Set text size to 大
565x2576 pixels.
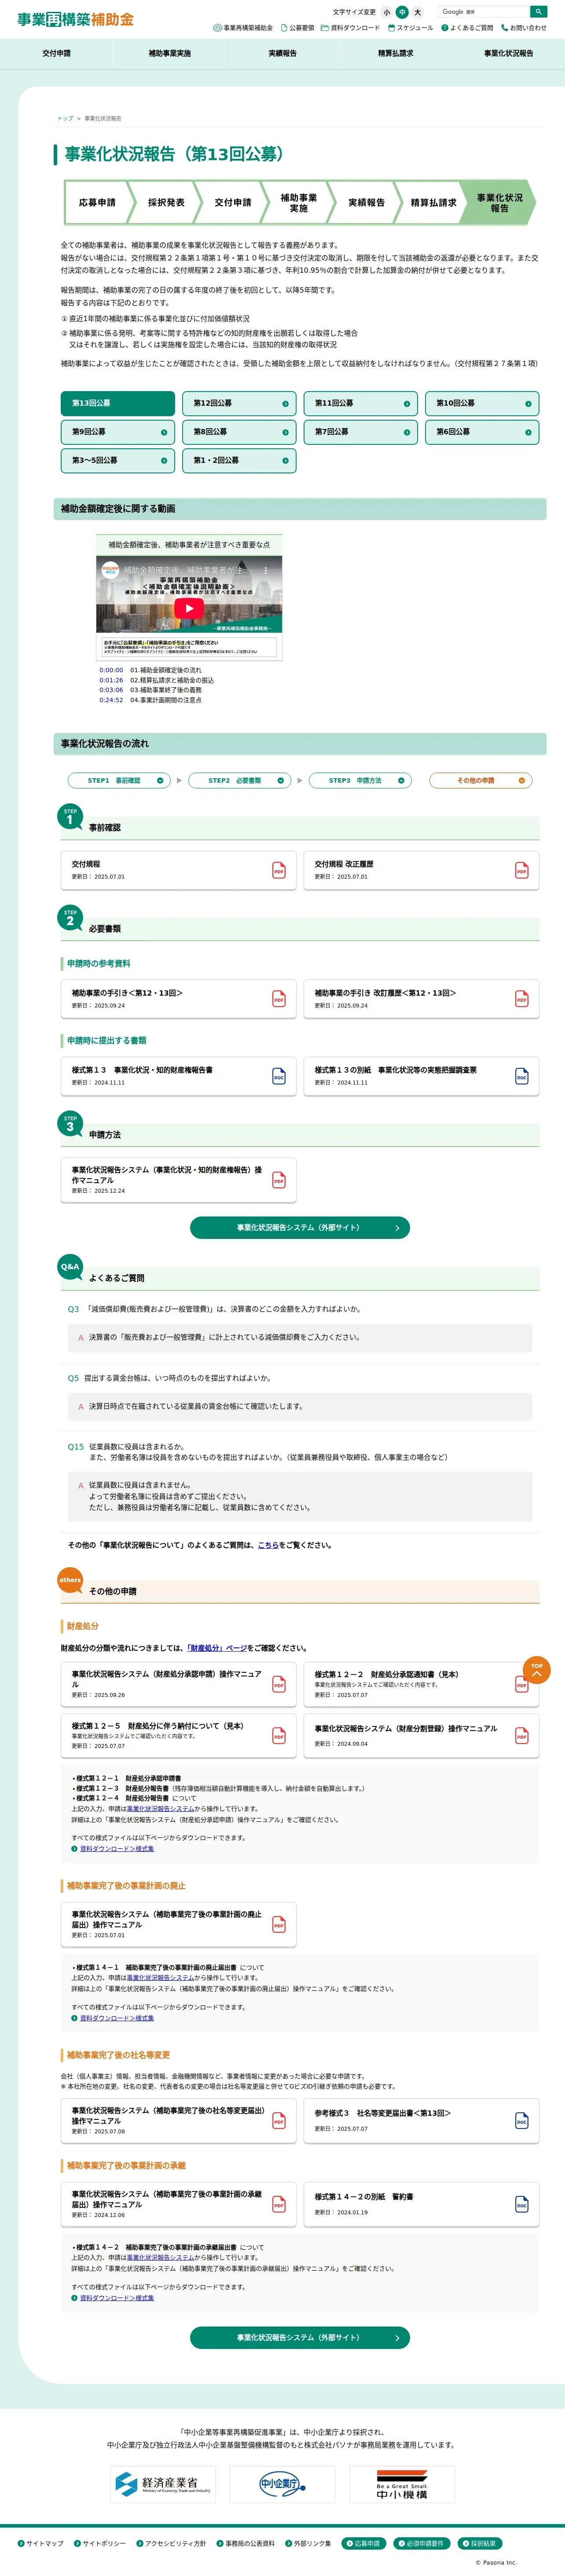coord(417,12)
